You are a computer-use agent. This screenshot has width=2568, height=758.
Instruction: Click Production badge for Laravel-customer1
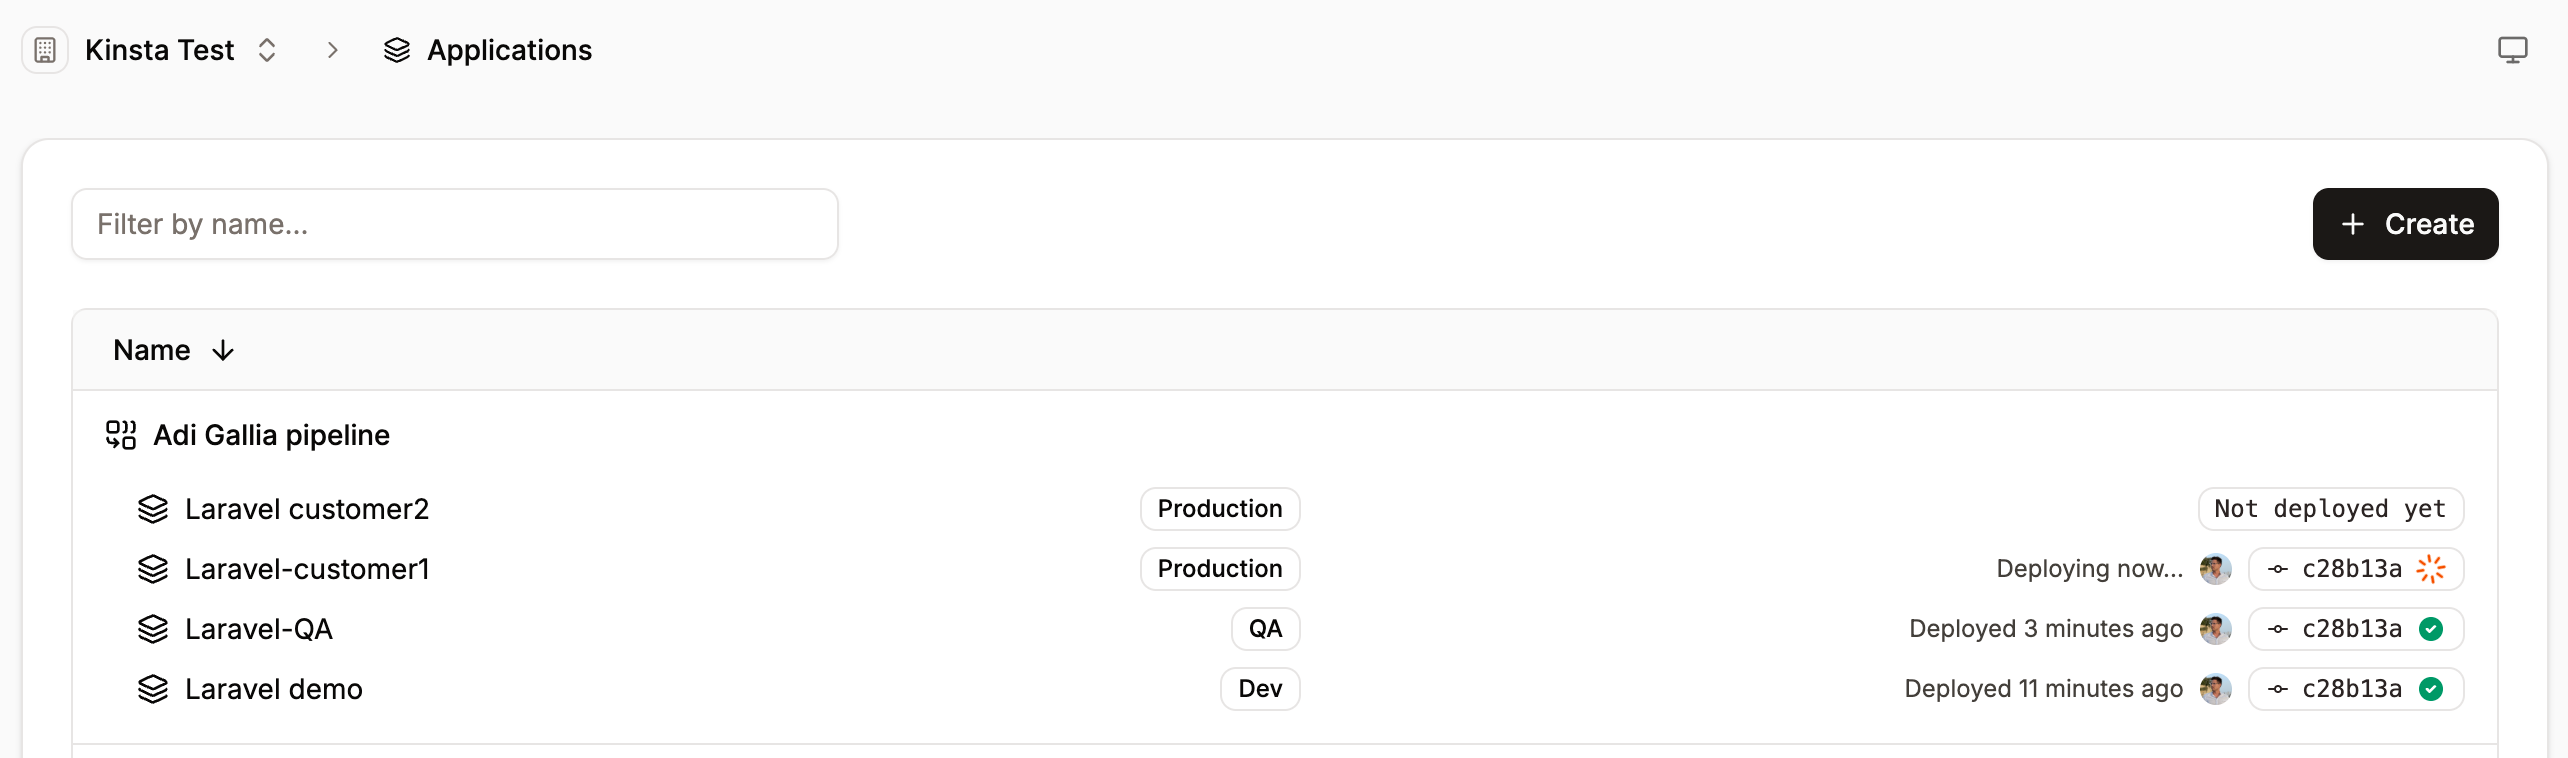[x=1220, y=569]
